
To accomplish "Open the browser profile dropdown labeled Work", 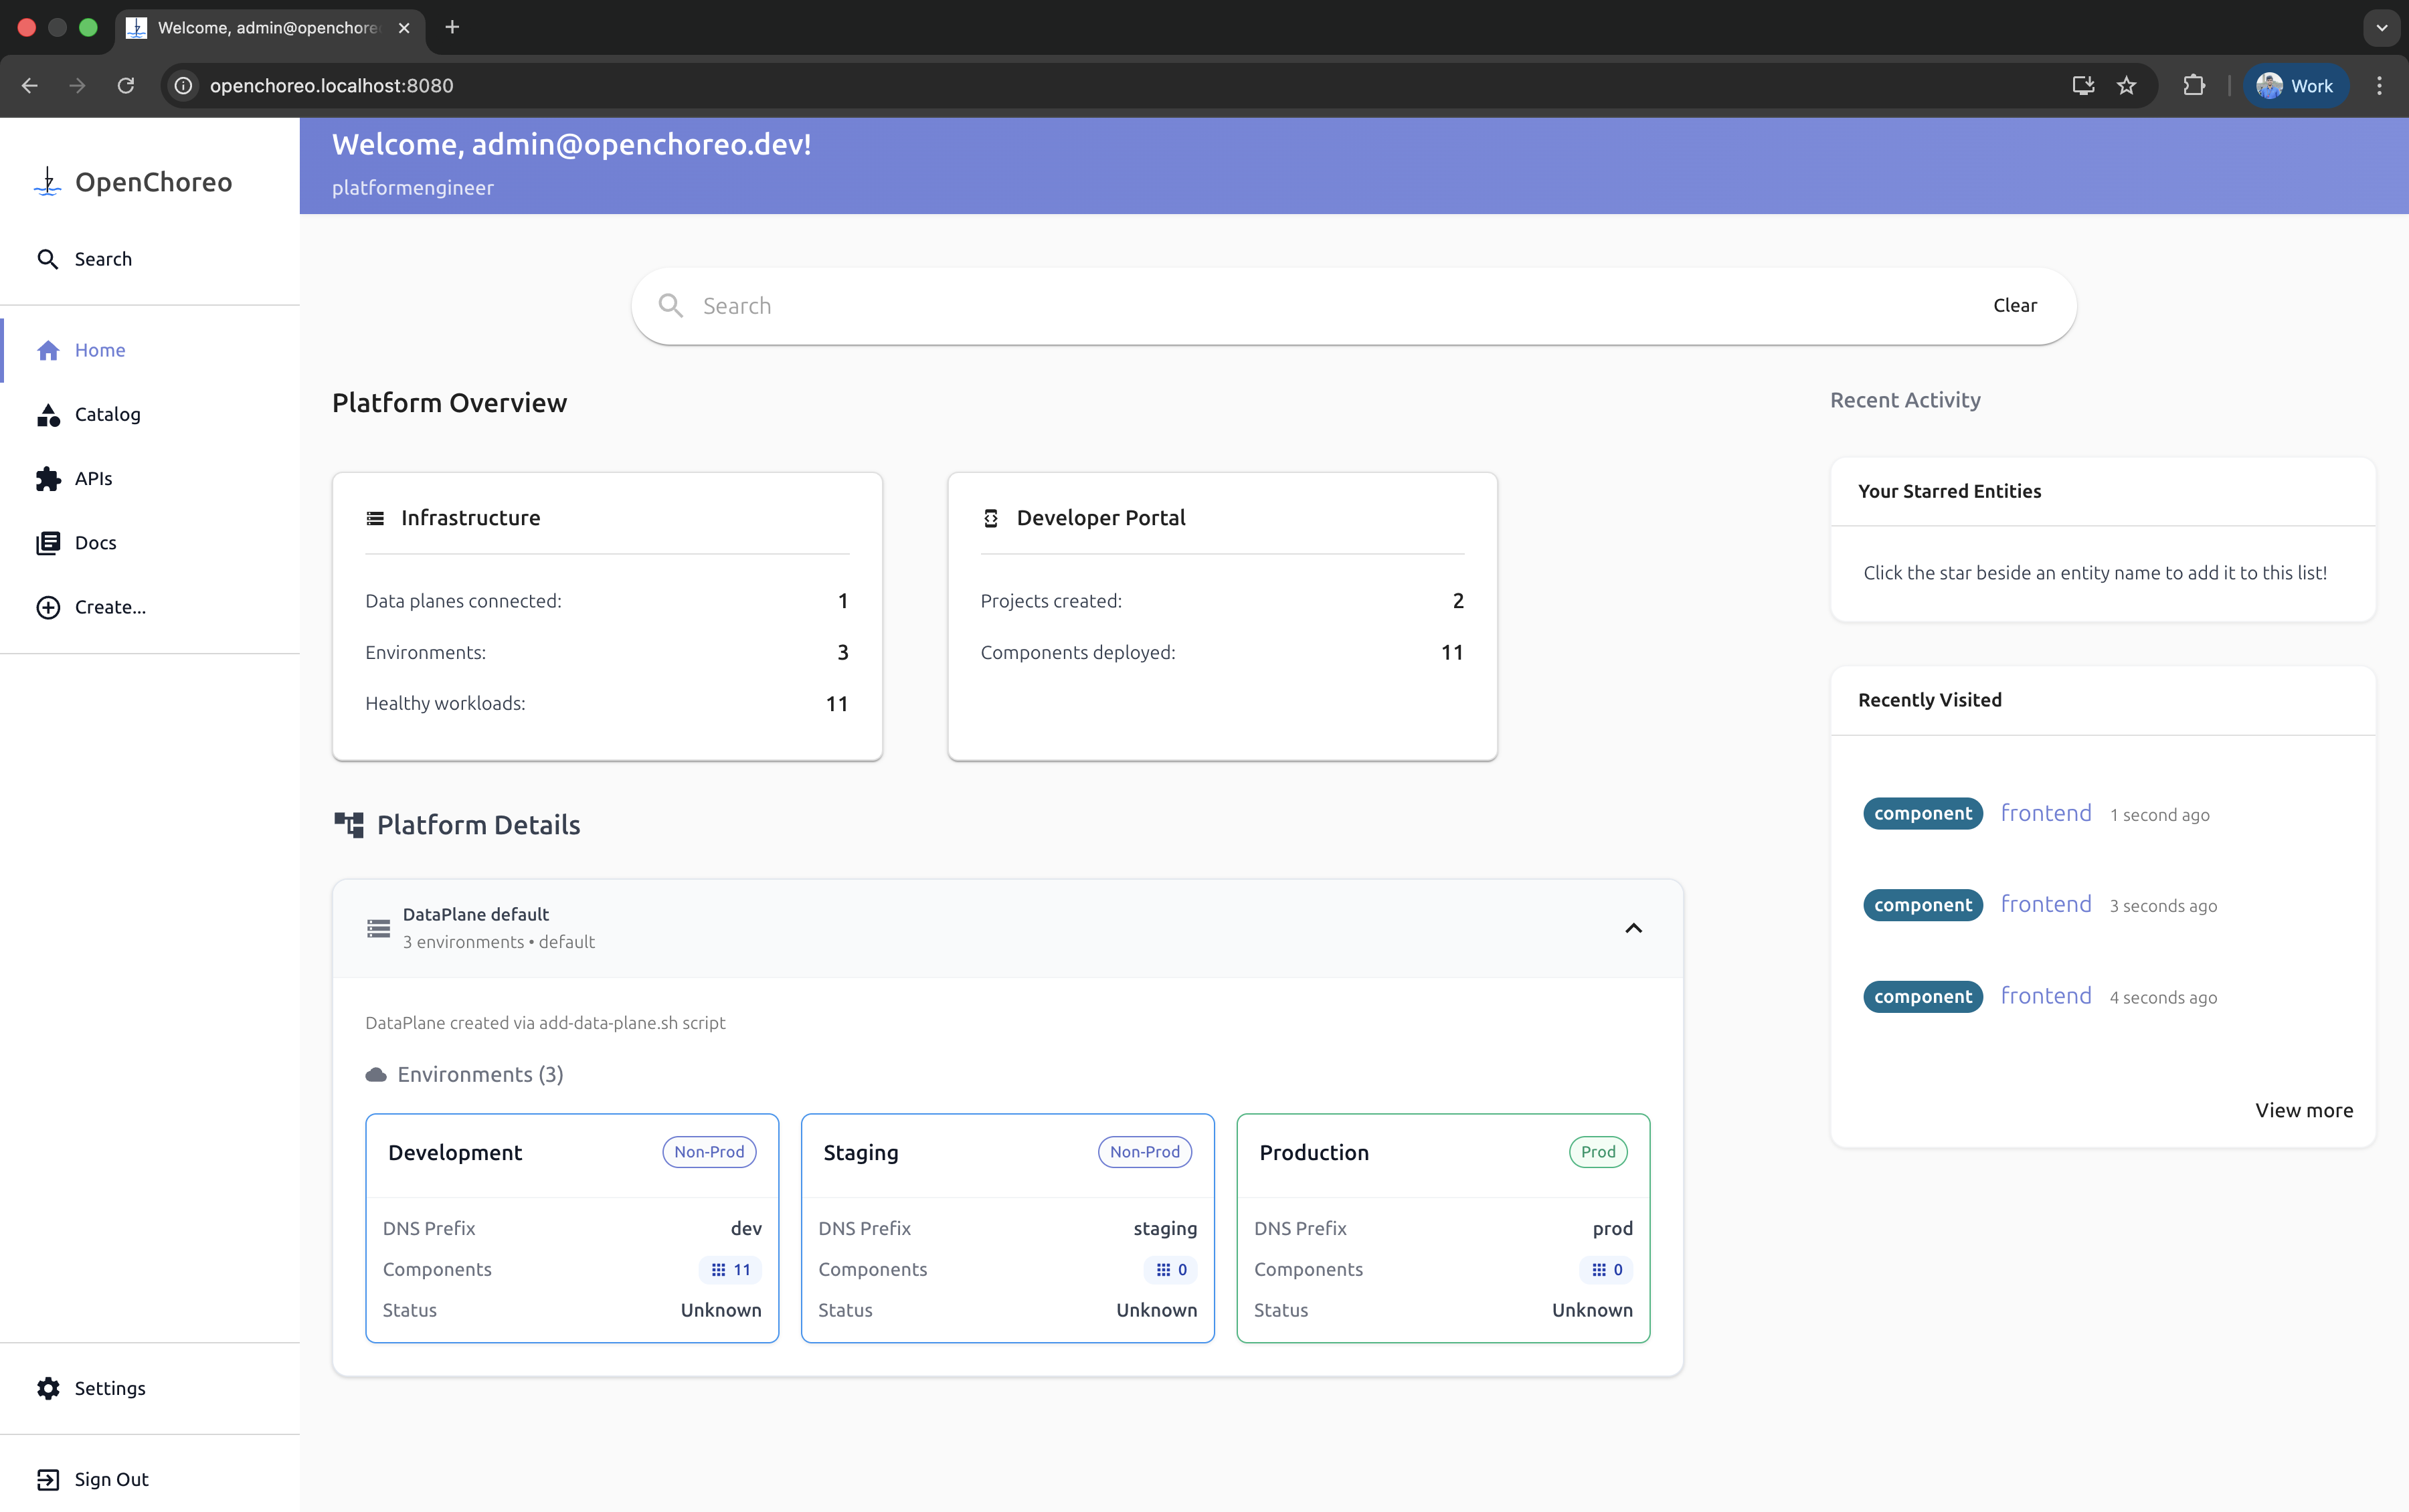I will tap(2295, 85).
